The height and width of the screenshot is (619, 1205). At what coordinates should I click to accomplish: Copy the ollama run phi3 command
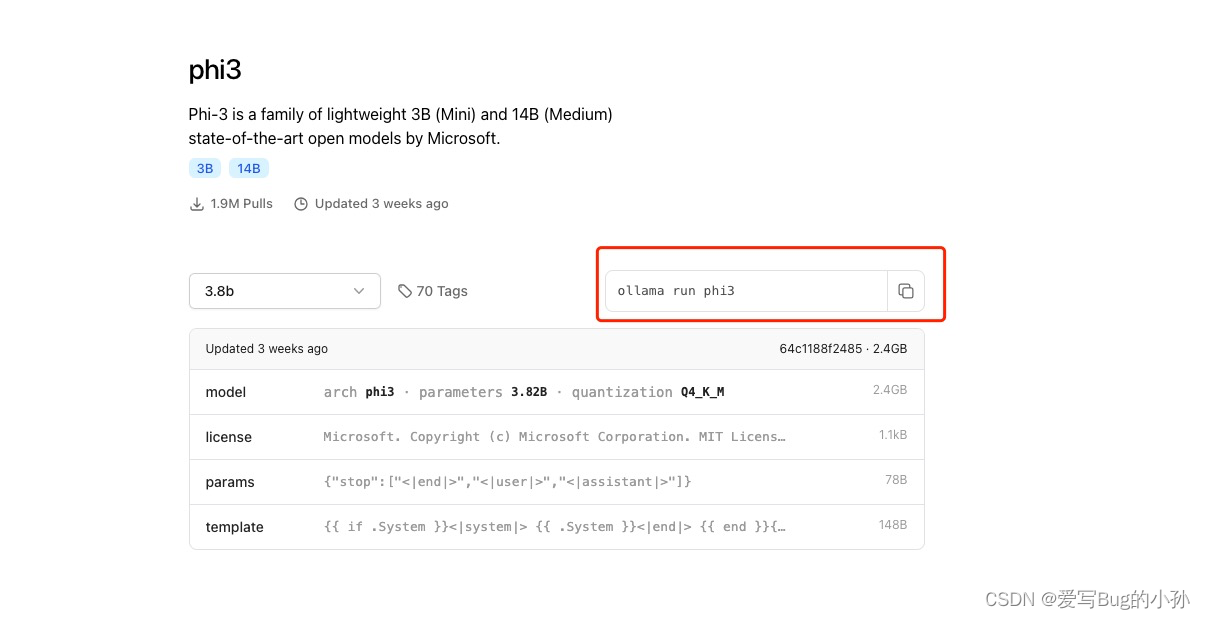coord(905,291)
